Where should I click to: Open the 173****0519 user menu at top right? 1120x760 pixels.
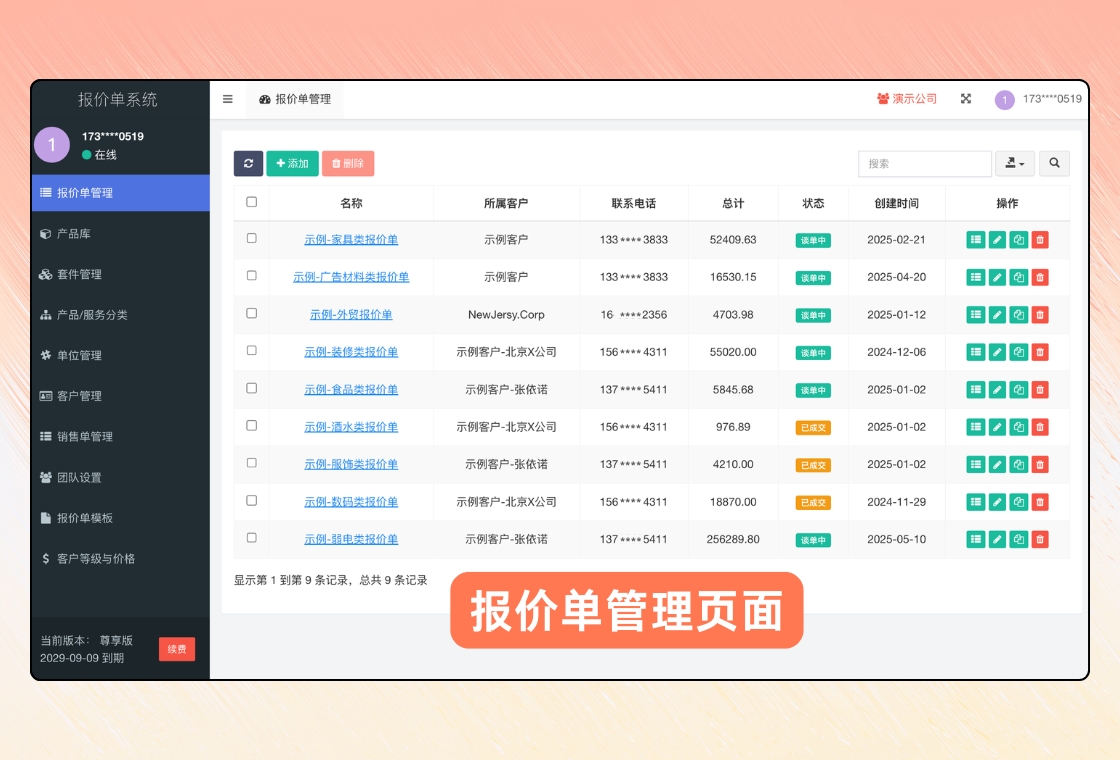(1038, 99)
